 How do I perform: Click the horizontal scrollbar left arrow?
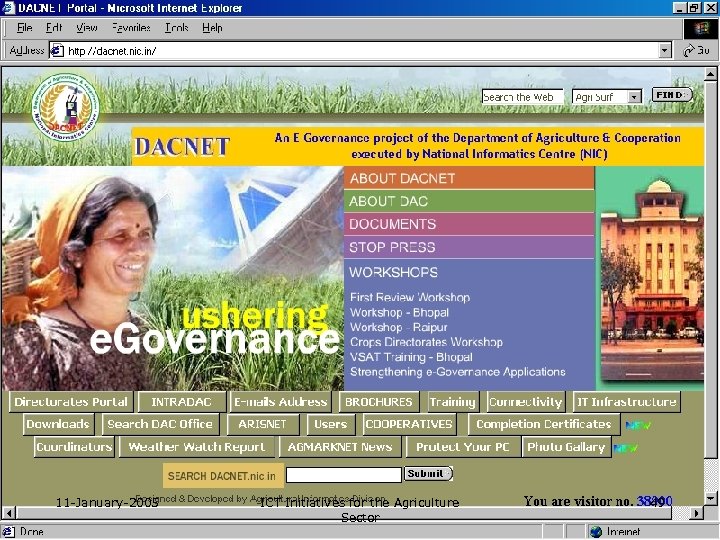click(x=9, y=512)
